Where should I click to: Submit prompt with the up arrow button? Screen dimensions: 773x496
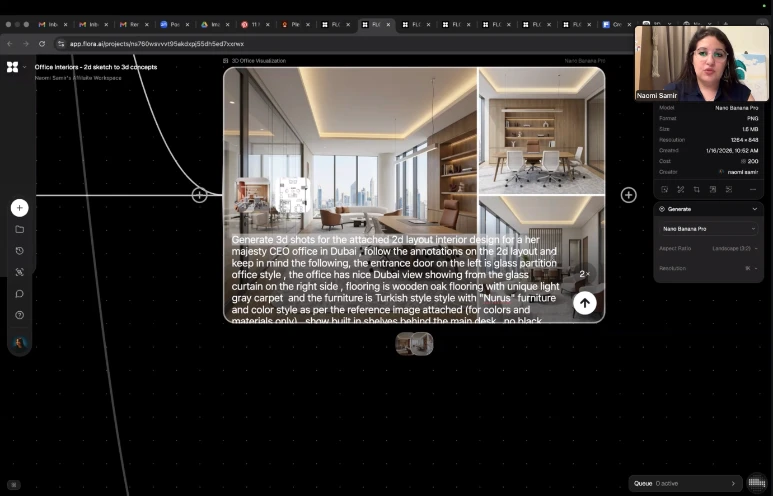coord(584,303)
